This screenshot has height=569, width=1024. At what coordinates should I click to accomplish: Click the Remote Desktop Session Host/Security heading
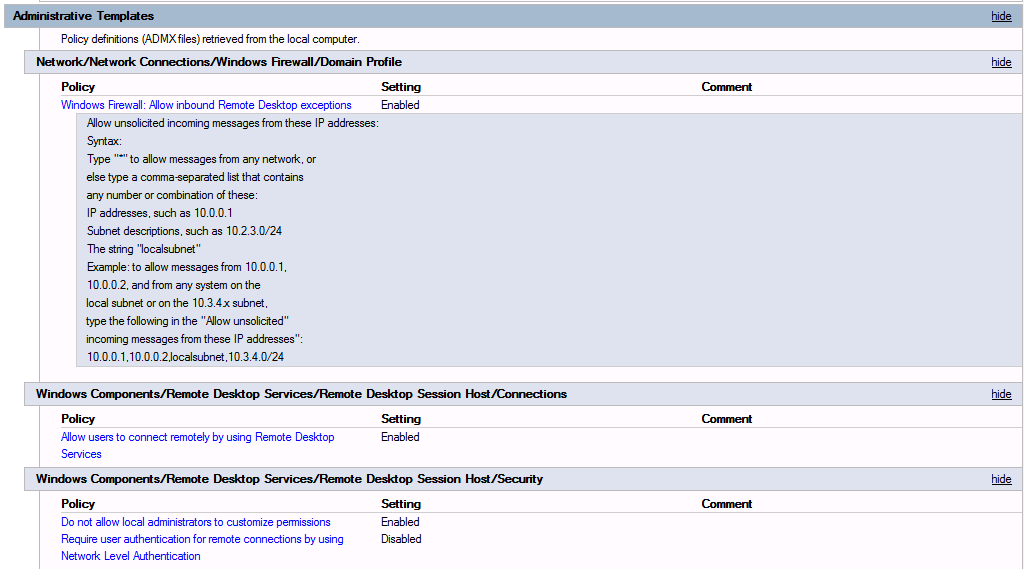(x=289, y=479)
